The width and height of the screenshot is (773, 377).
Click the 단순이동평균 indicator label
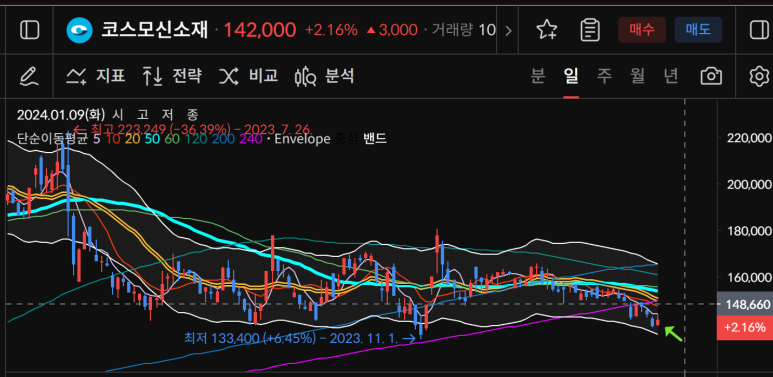pyautogui.click(x=52, y=139)
